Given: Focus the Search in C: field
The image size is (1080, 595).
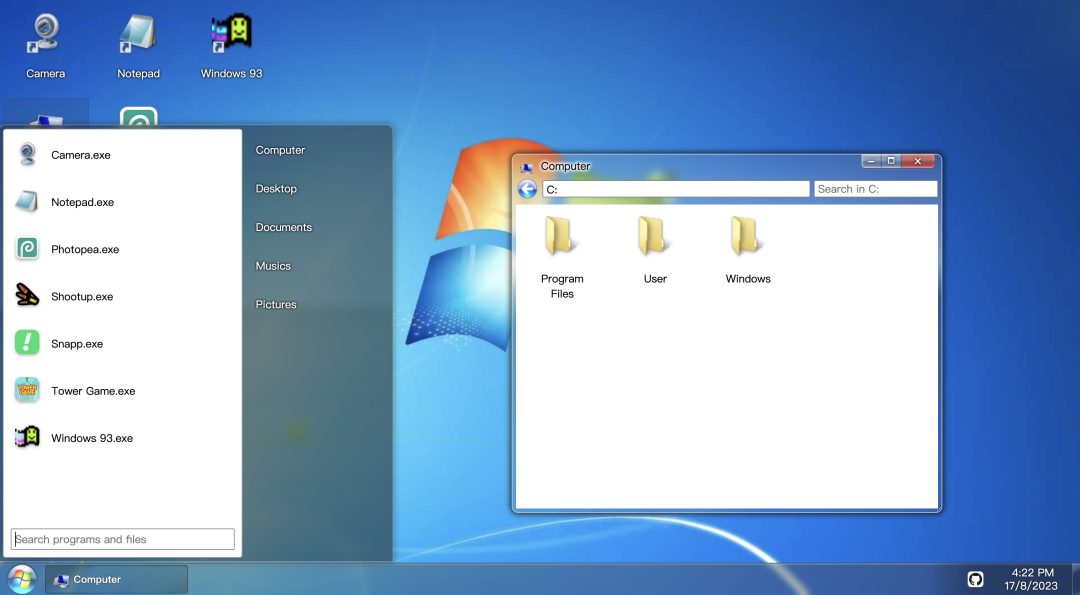Looking at the screenshot, I should point(875,189).
